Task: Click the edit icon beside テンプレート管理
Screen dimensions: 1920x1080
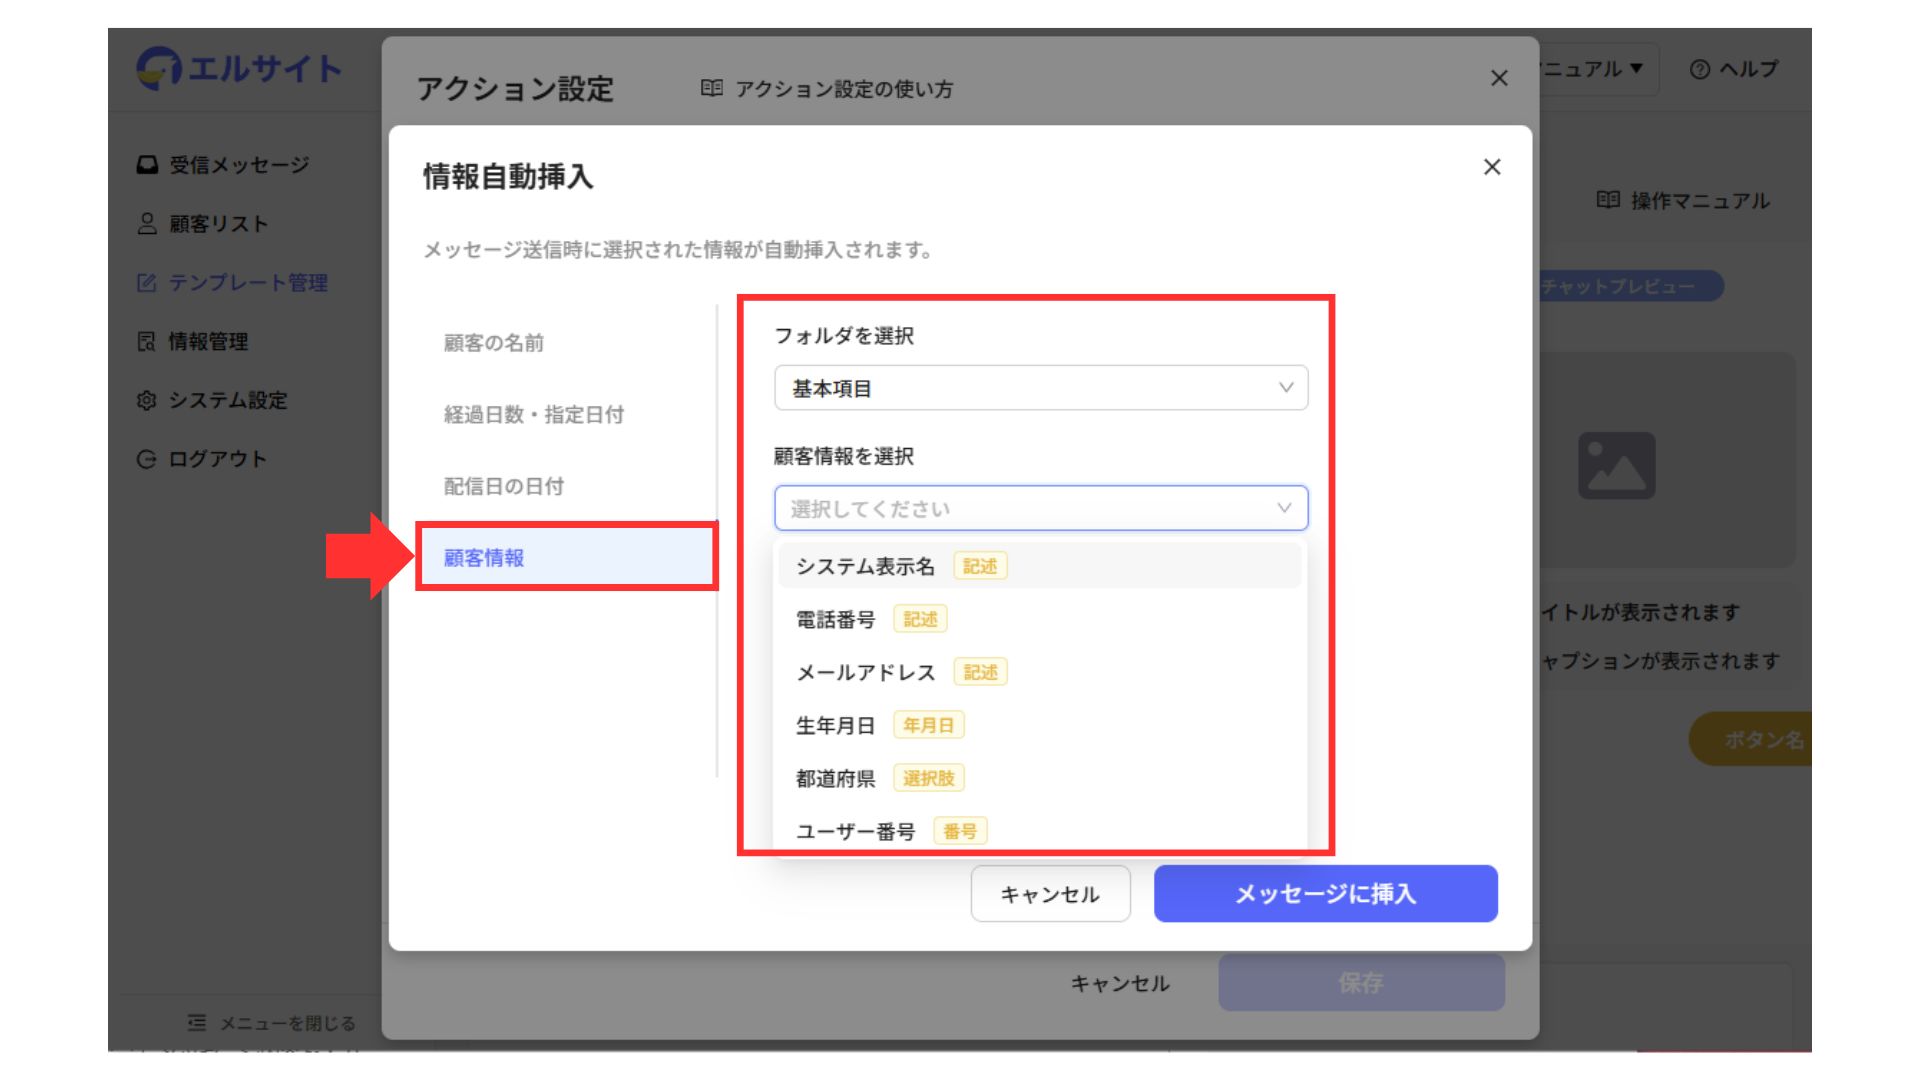Action: (147, 283)
